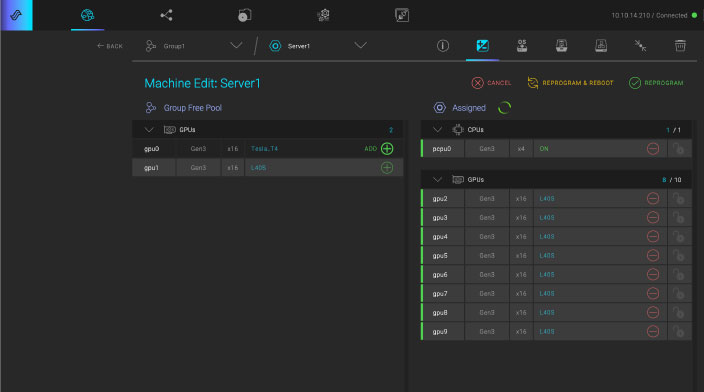Toggle lock icon on gpu9 row

click(678, 332)
